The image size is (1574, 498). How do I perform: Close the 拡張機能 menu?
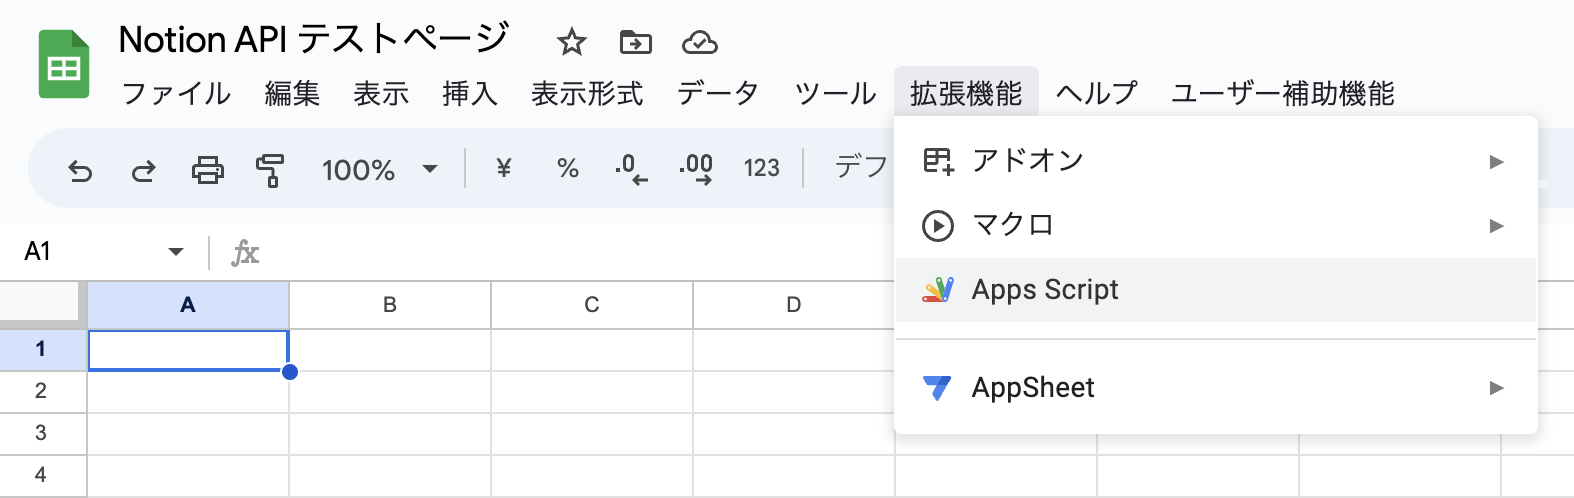coord(966,93)
